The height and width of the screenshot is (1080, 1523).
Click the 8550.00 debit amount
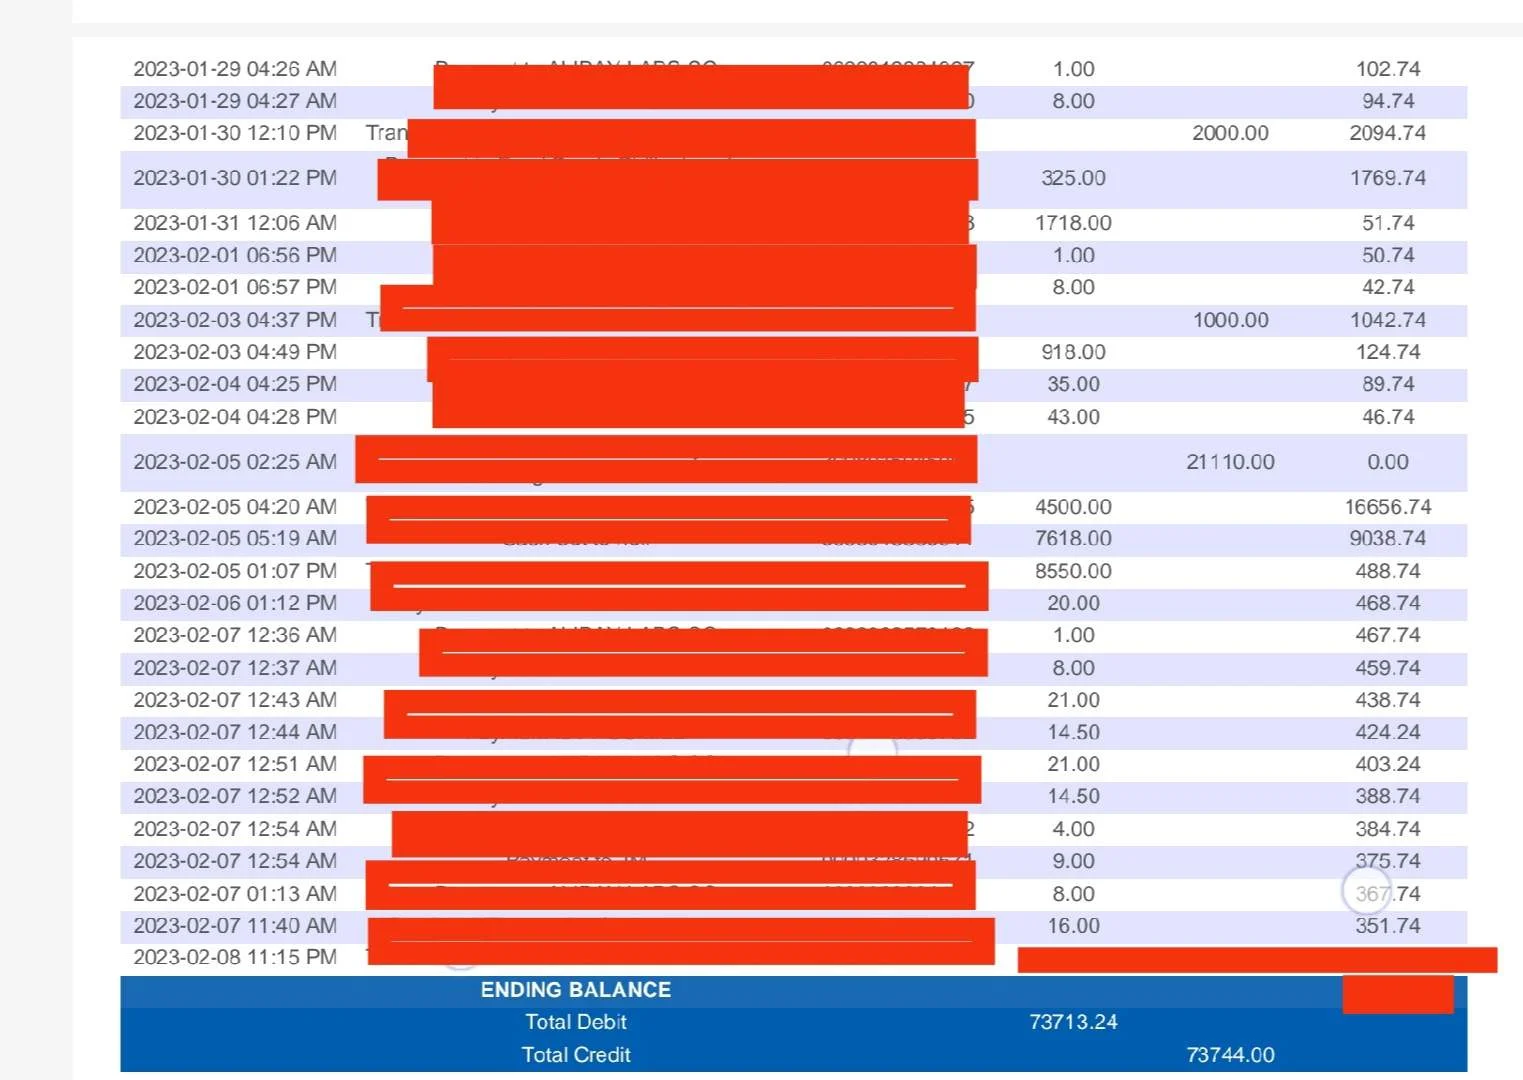click(x=1073, y=571)
